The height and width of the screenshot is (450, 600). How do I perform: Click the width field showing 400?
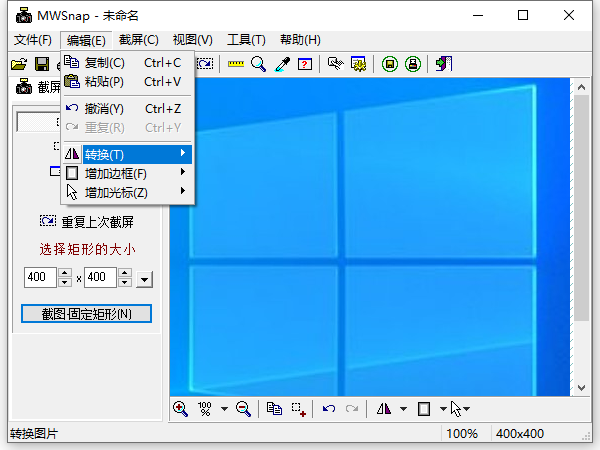click(x=40, y=277)
